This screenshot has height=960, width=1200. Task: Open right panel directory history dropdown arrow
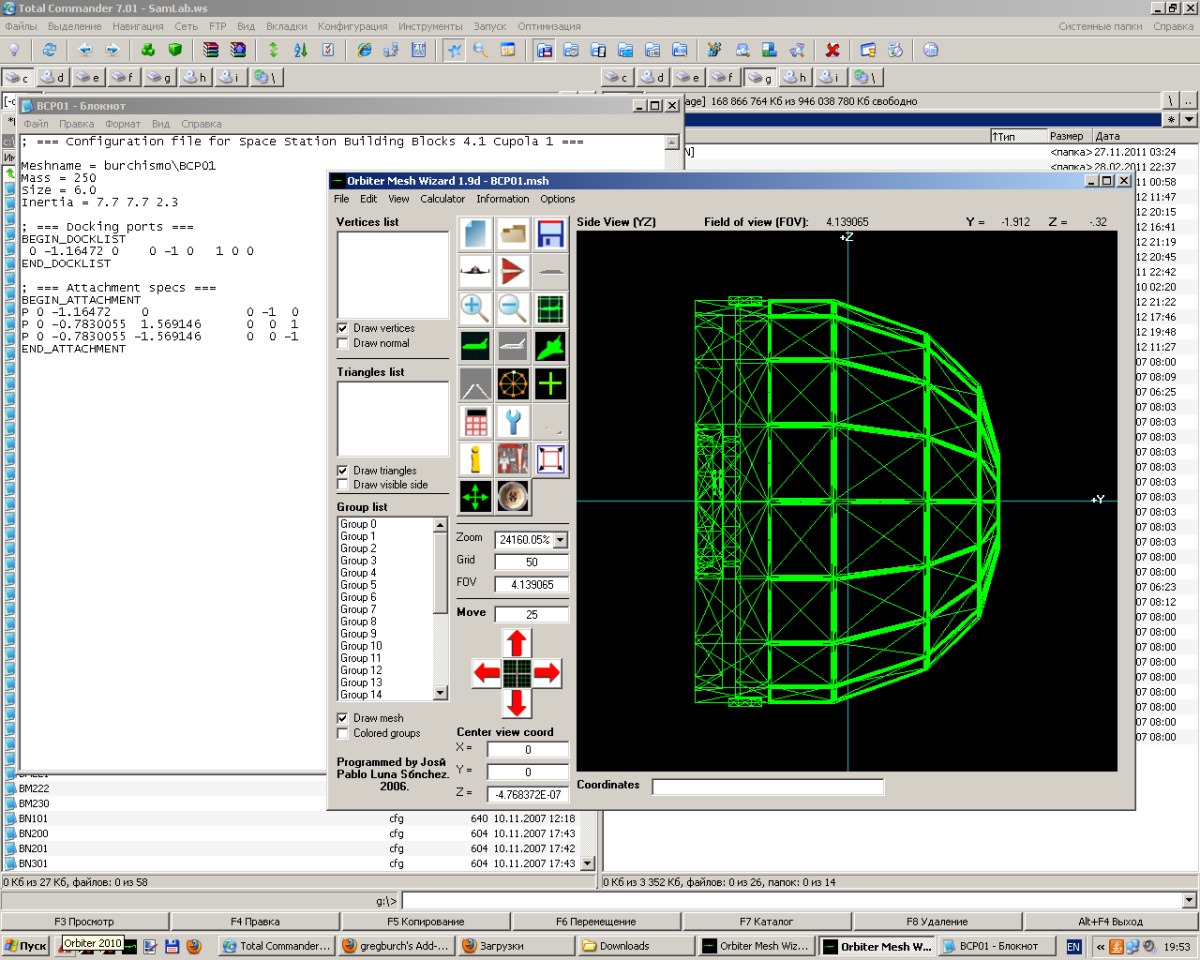click(x=1189, y=120)
